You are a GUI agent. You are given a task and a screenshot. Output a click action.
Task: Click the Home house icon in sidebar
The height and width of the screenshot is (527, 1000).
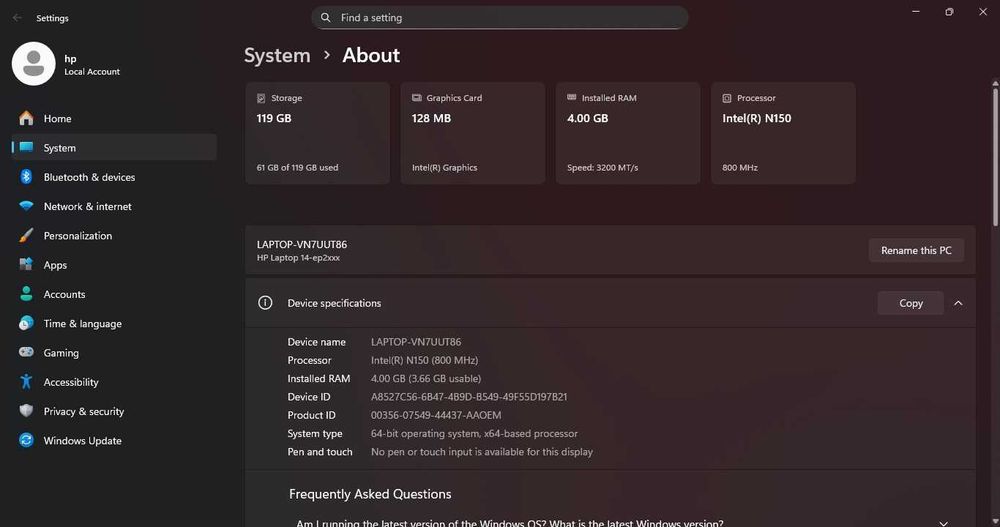pyautogui.click(x=26, y=118)
